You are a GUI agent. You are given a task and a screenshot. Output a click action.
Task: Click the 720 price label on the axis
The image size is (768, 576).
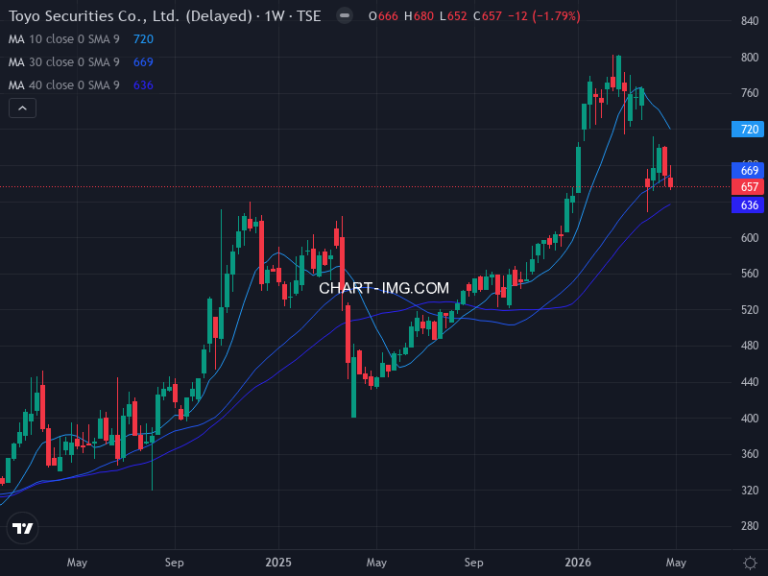747,129
